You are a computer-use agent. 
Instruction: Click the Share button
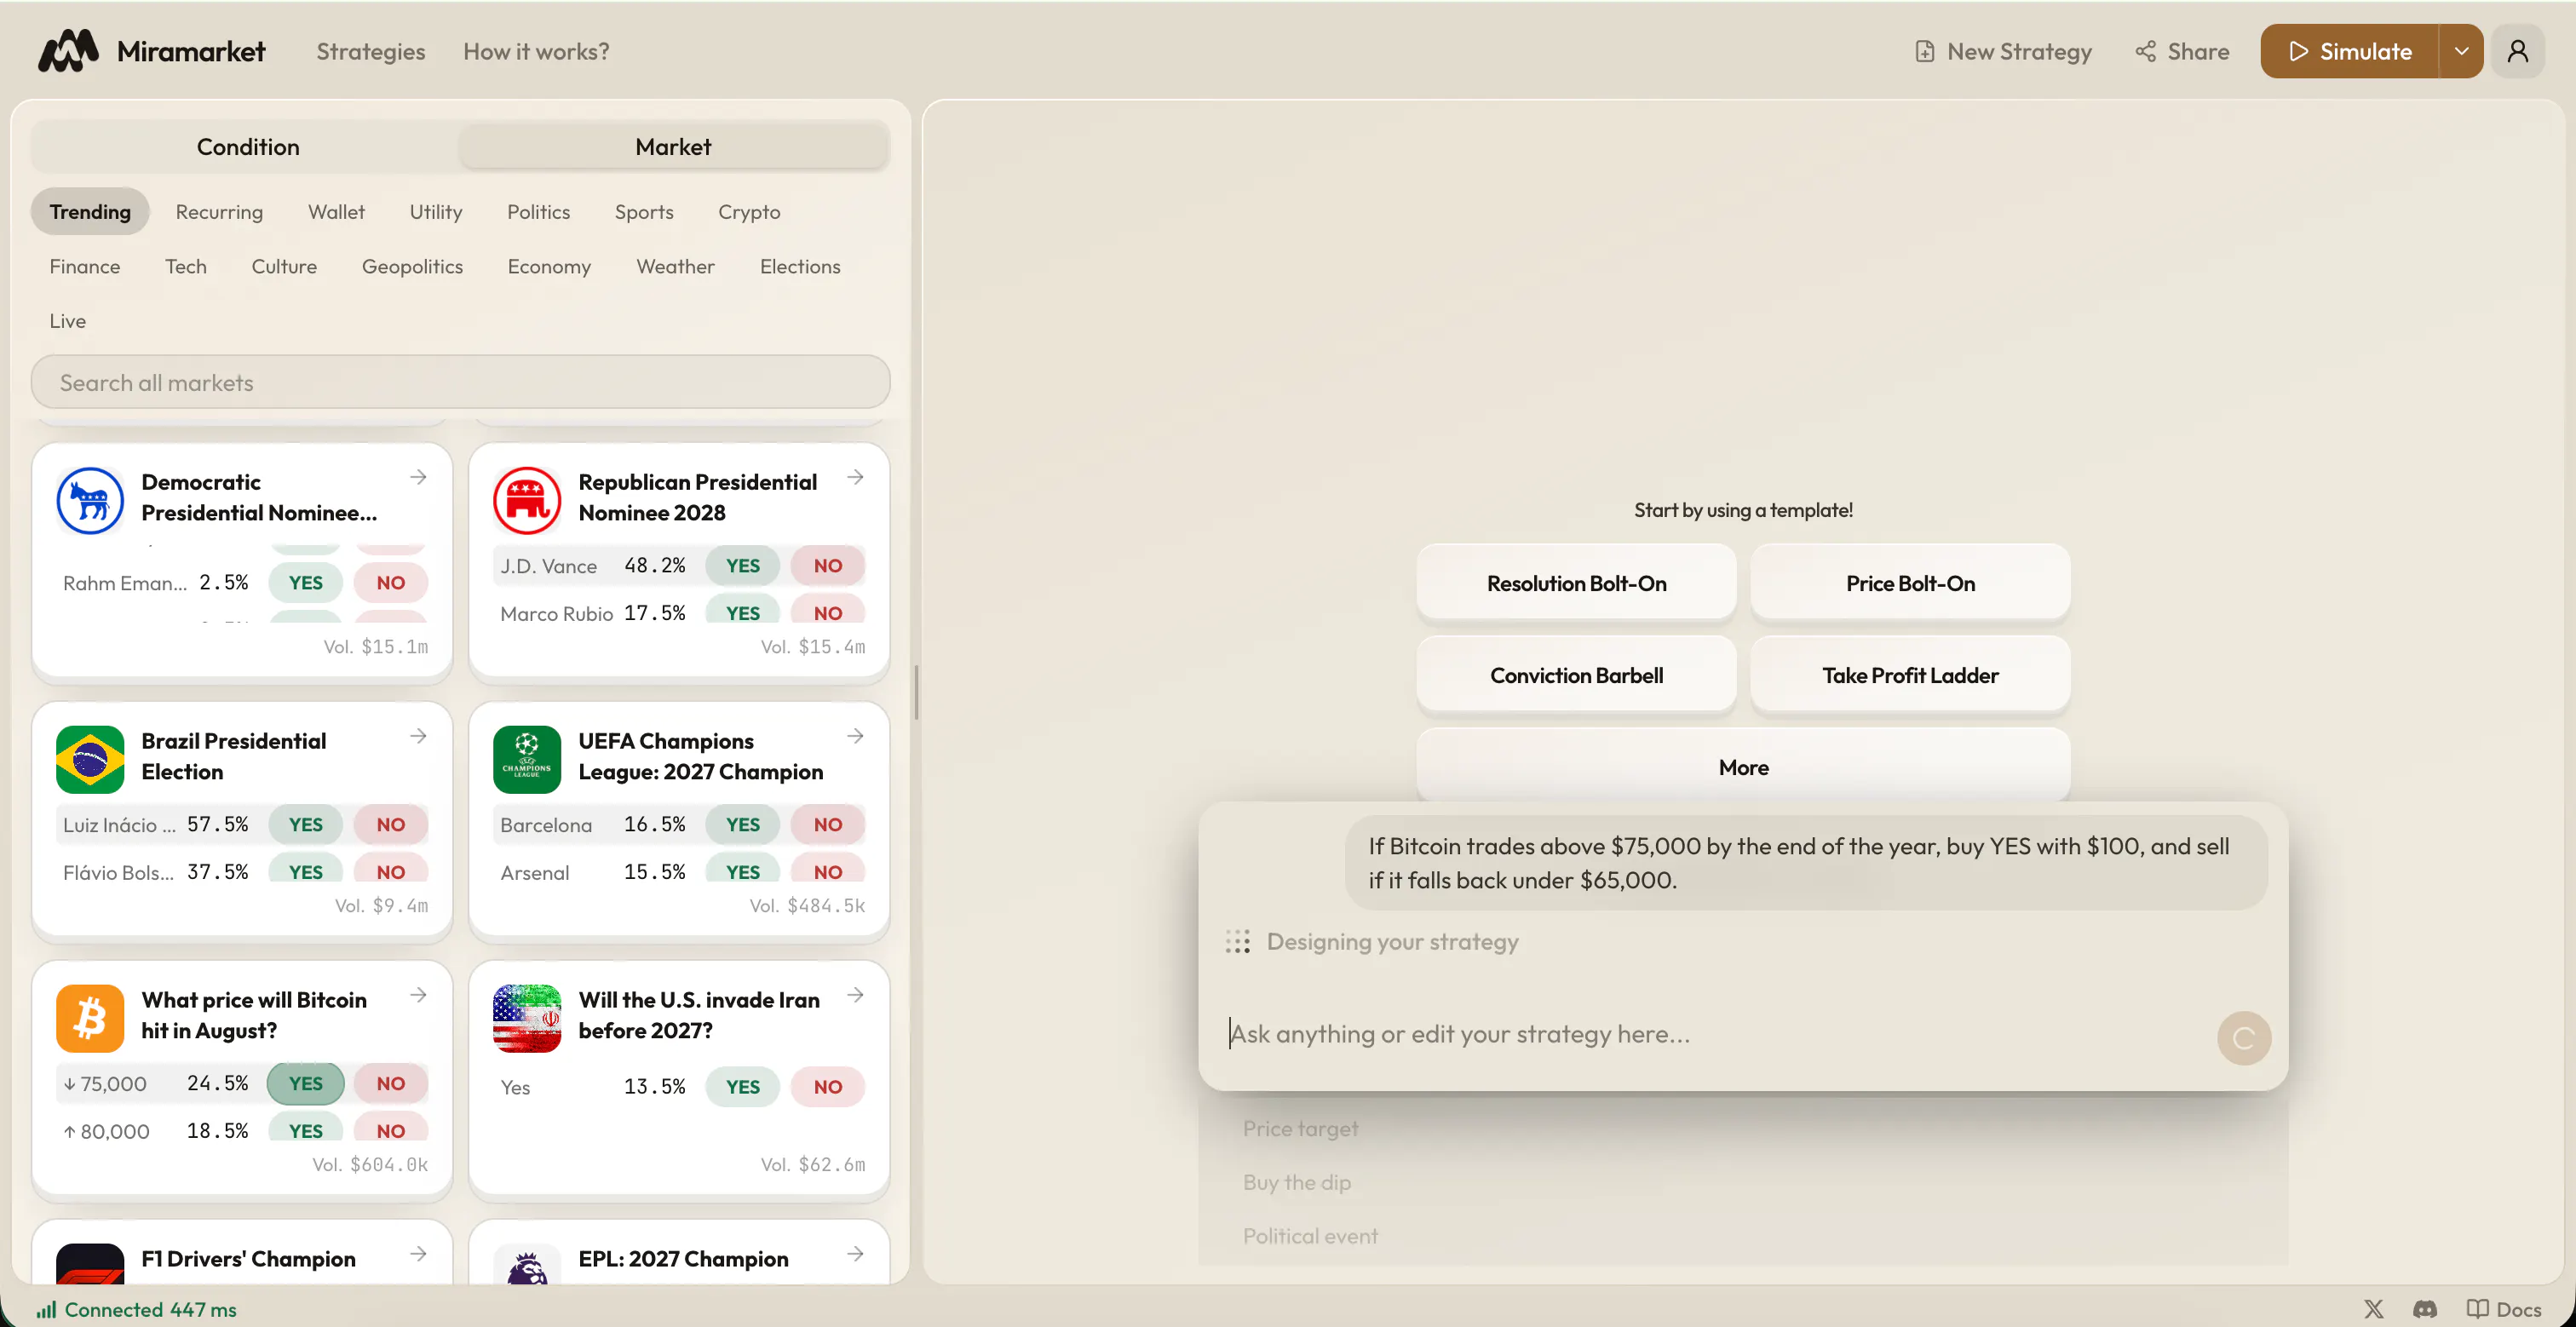pos(2182,51)
